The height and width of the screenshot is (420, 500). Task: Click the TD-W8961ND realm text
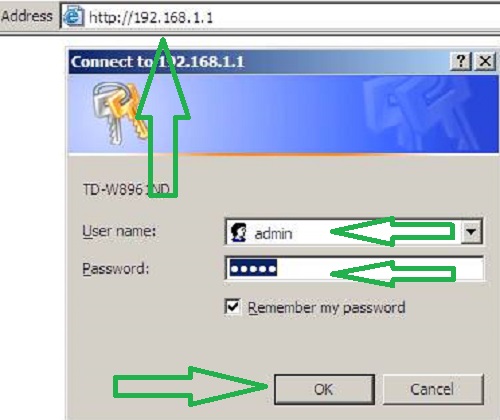[126, 190]
